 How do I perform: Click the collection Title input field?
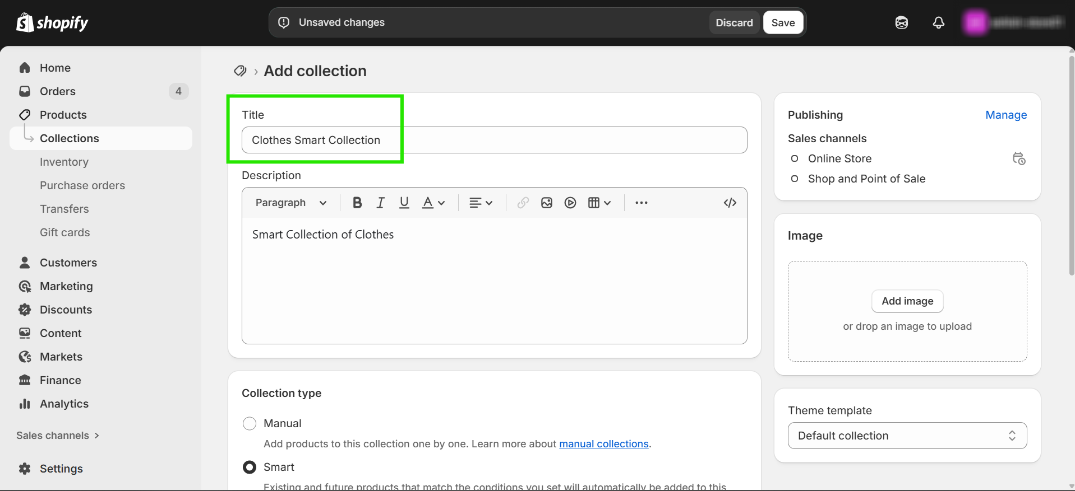click(x=494, y=140)
